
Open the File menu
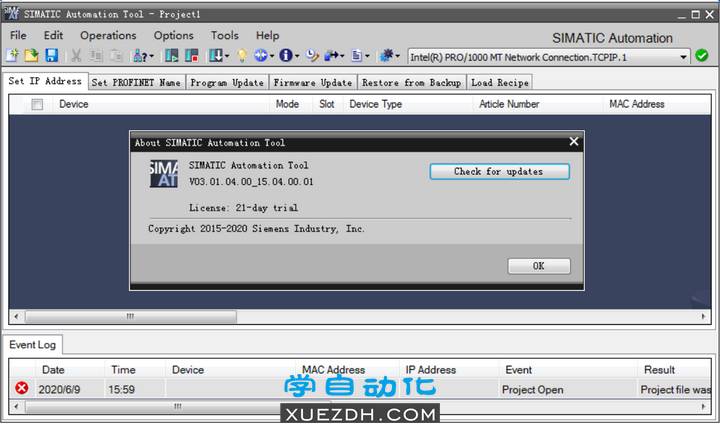pos(18,35)
